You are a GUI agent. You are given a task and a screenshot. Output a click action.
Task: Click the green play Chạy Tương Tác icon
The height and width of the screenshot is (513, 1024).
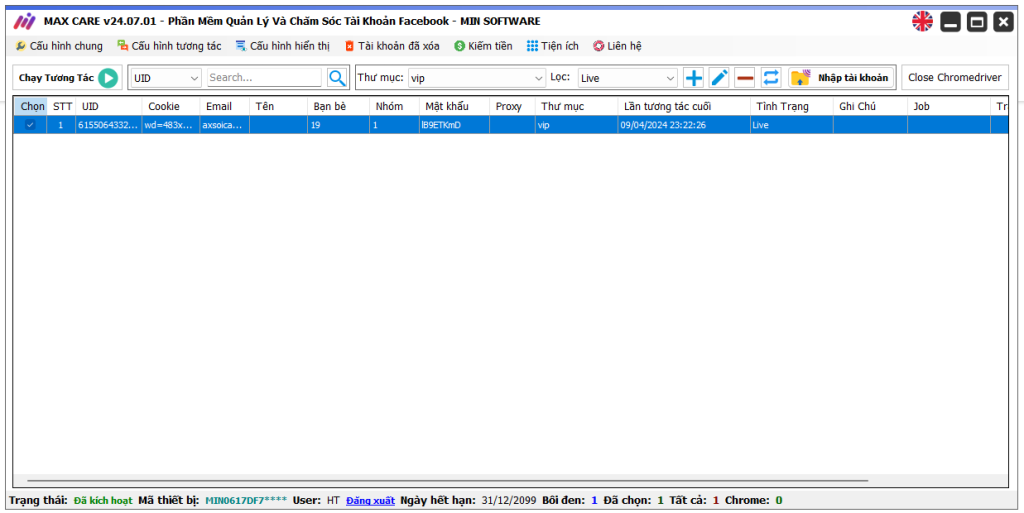108,78
